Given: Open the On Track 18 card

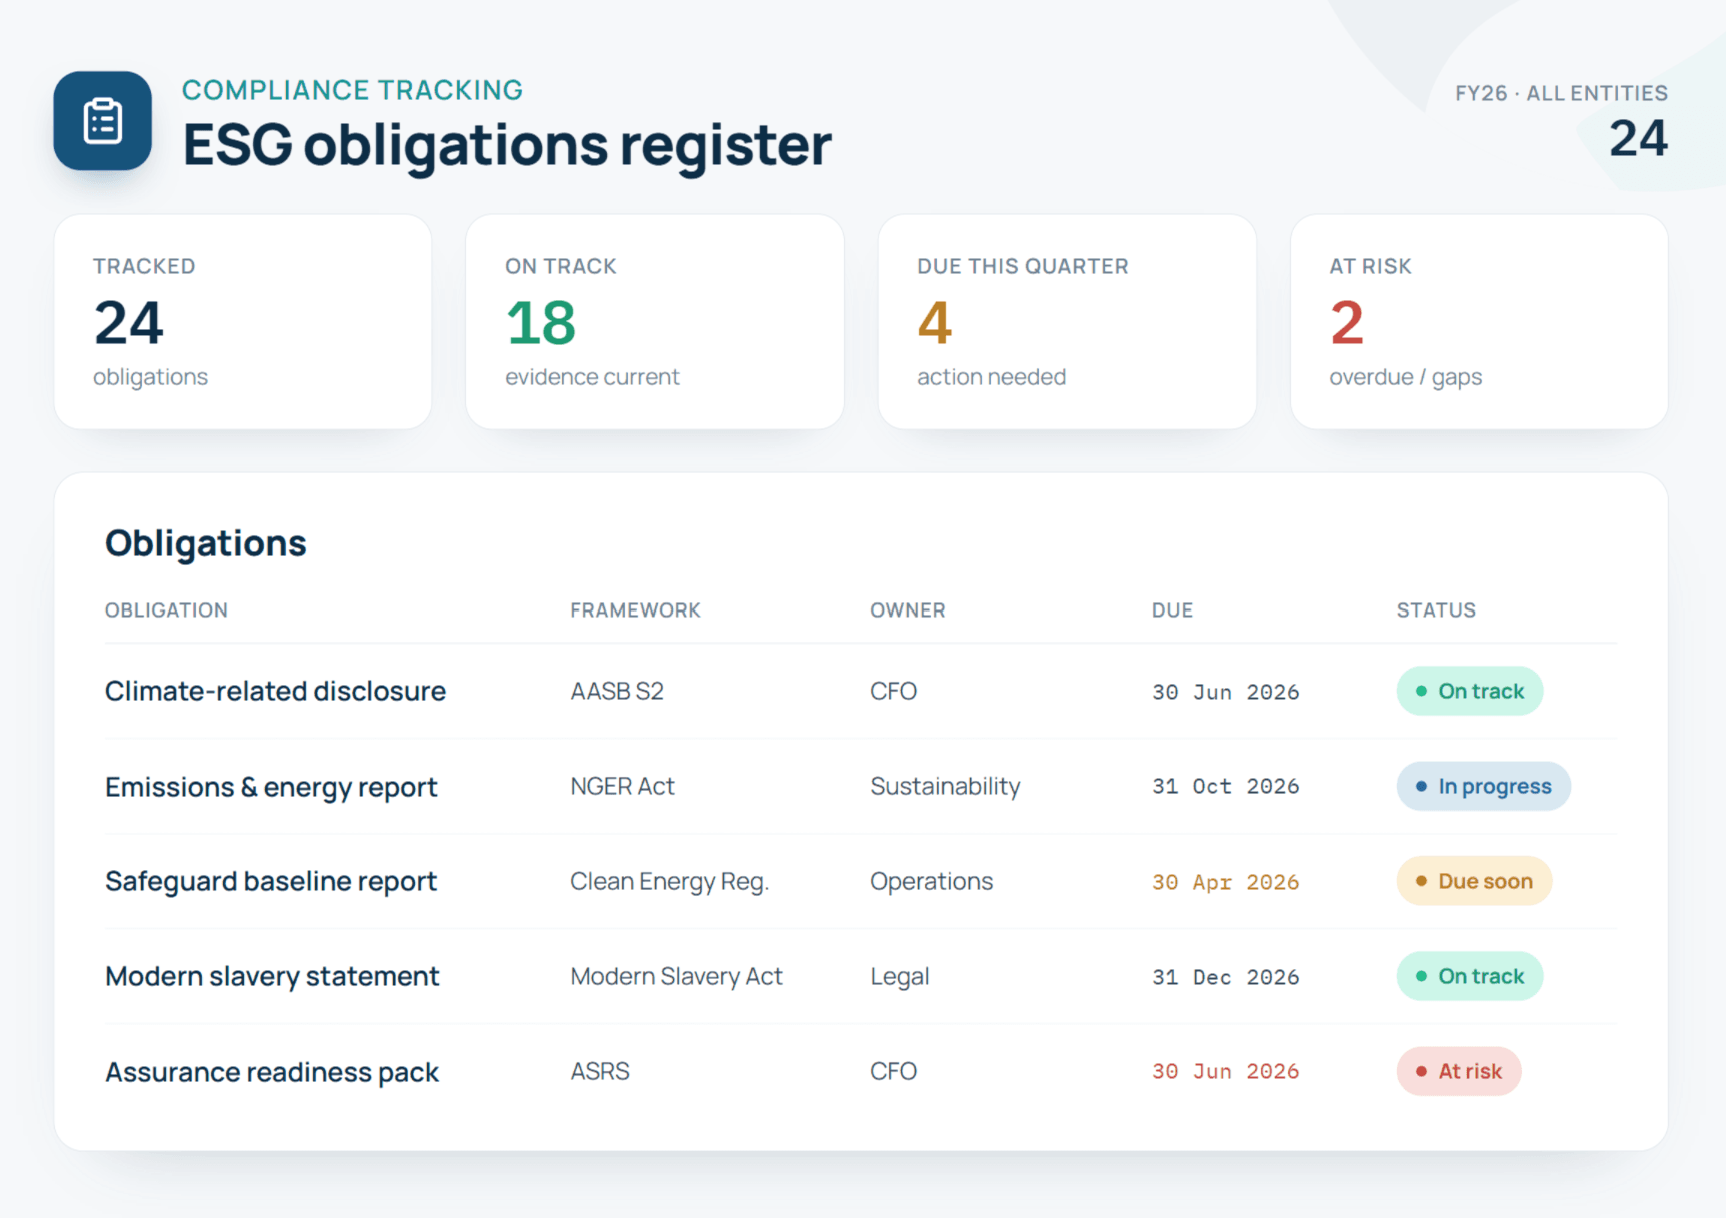Looking at the screenshot, I should 655,322.
